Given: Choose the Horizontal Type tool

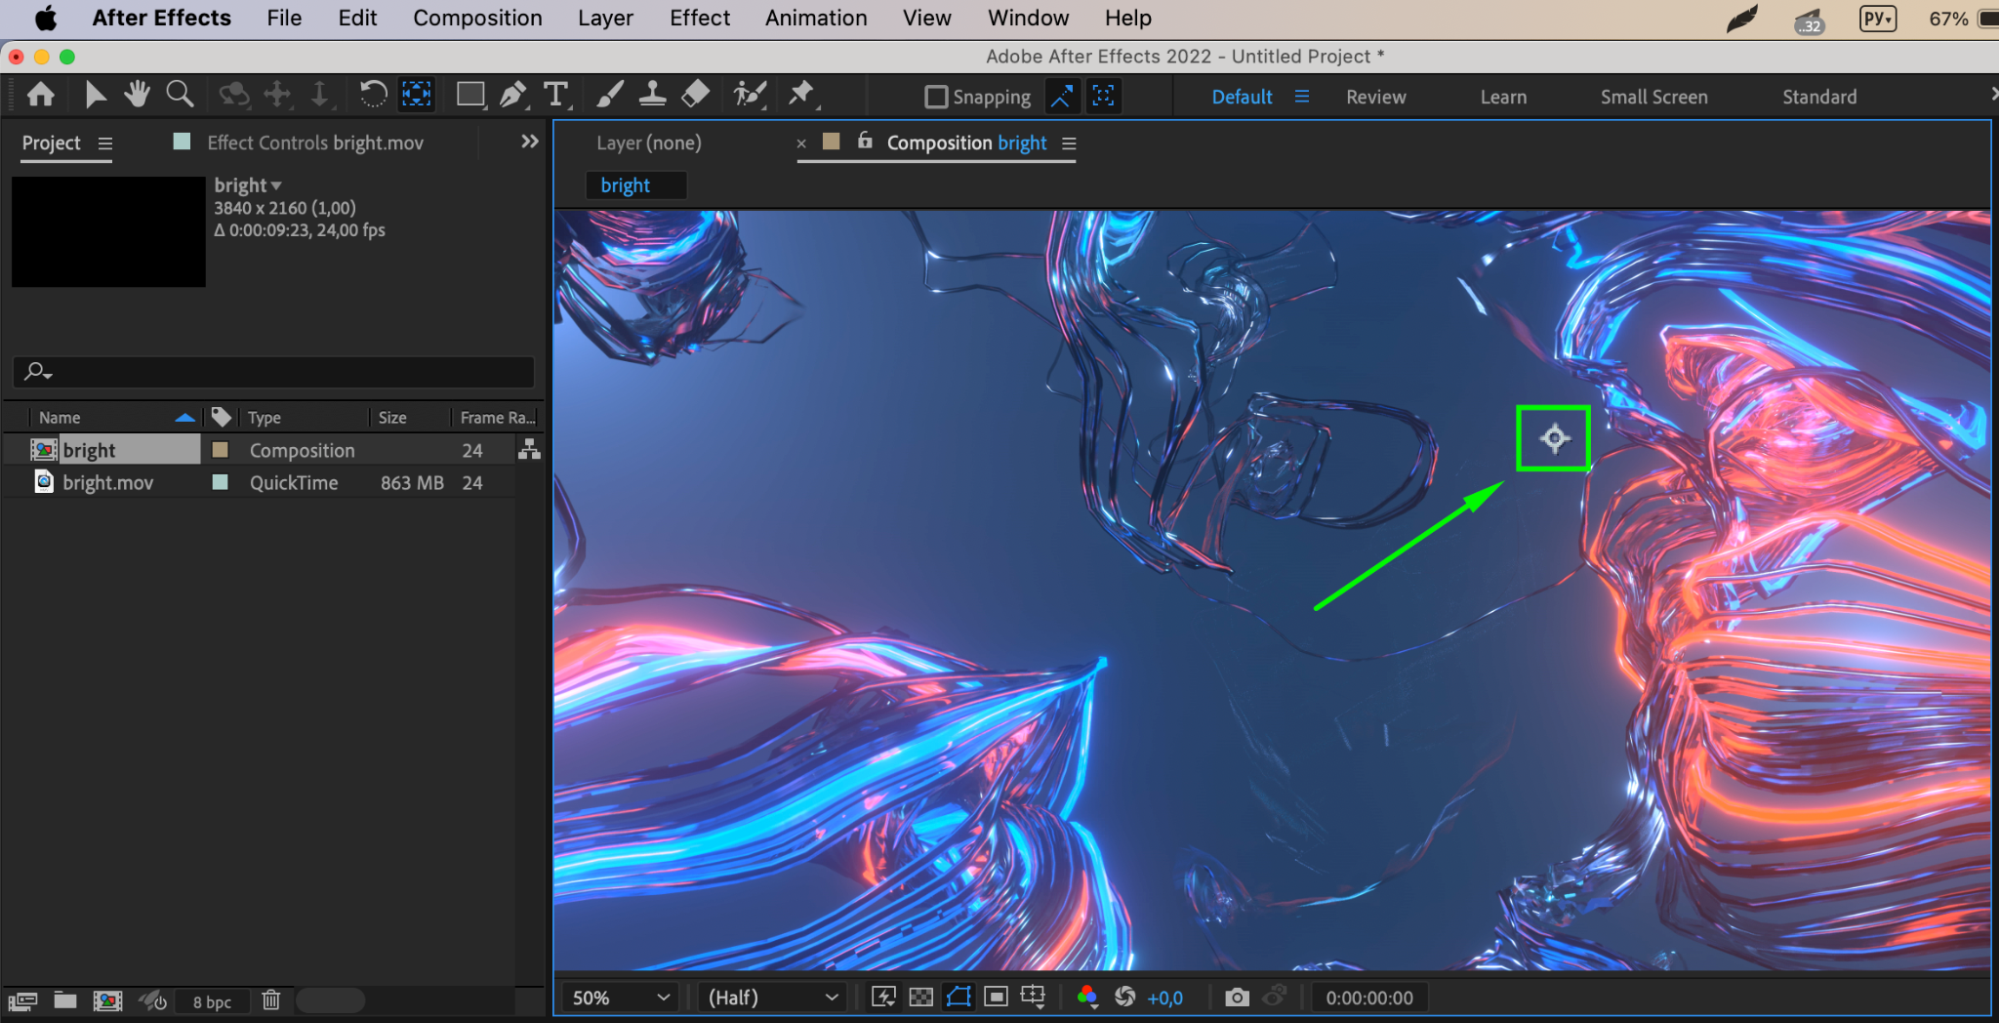Looking at the screenshot, I should (556, 95).
